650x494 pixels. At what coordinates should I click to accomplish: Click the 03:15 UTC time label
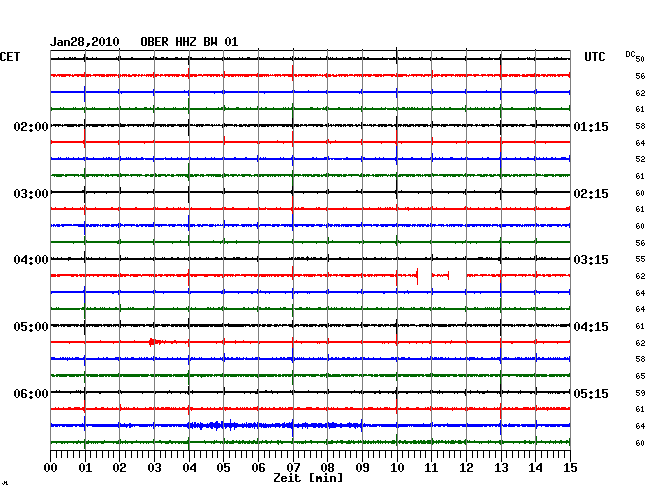(591, 260)
